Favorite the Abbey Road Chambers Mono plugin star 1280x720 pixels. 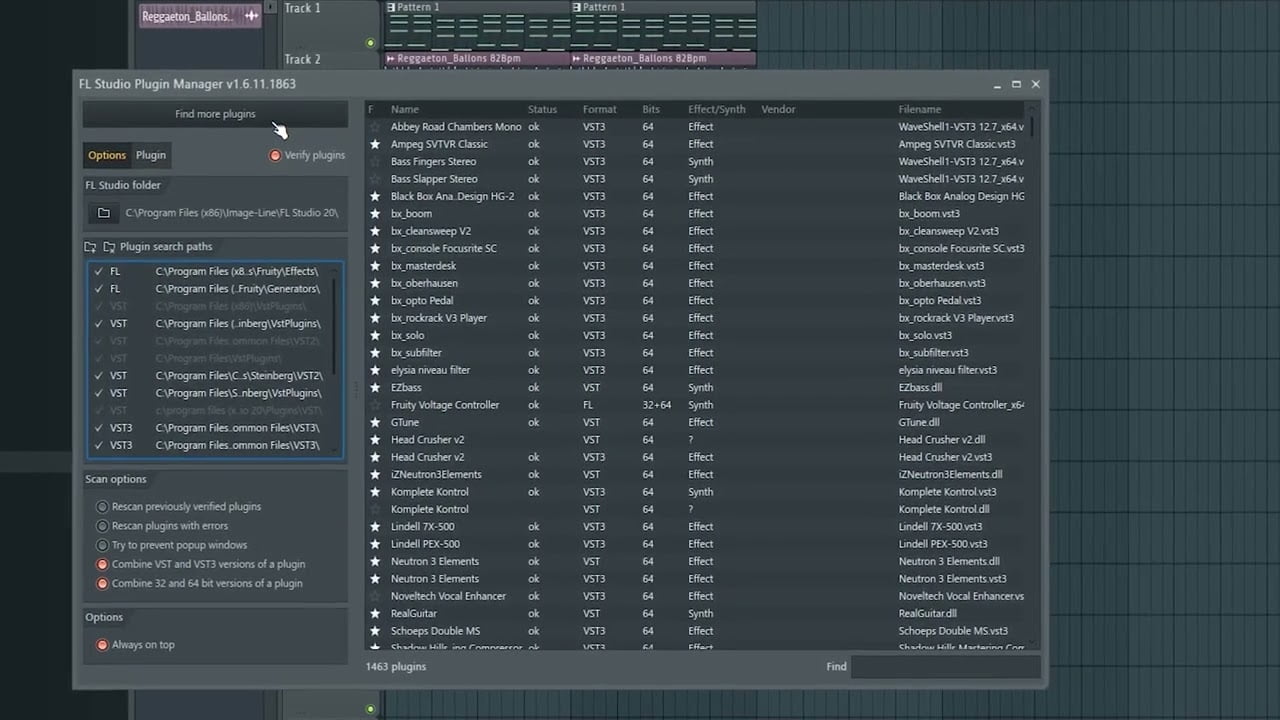click(x=375, y=127)
